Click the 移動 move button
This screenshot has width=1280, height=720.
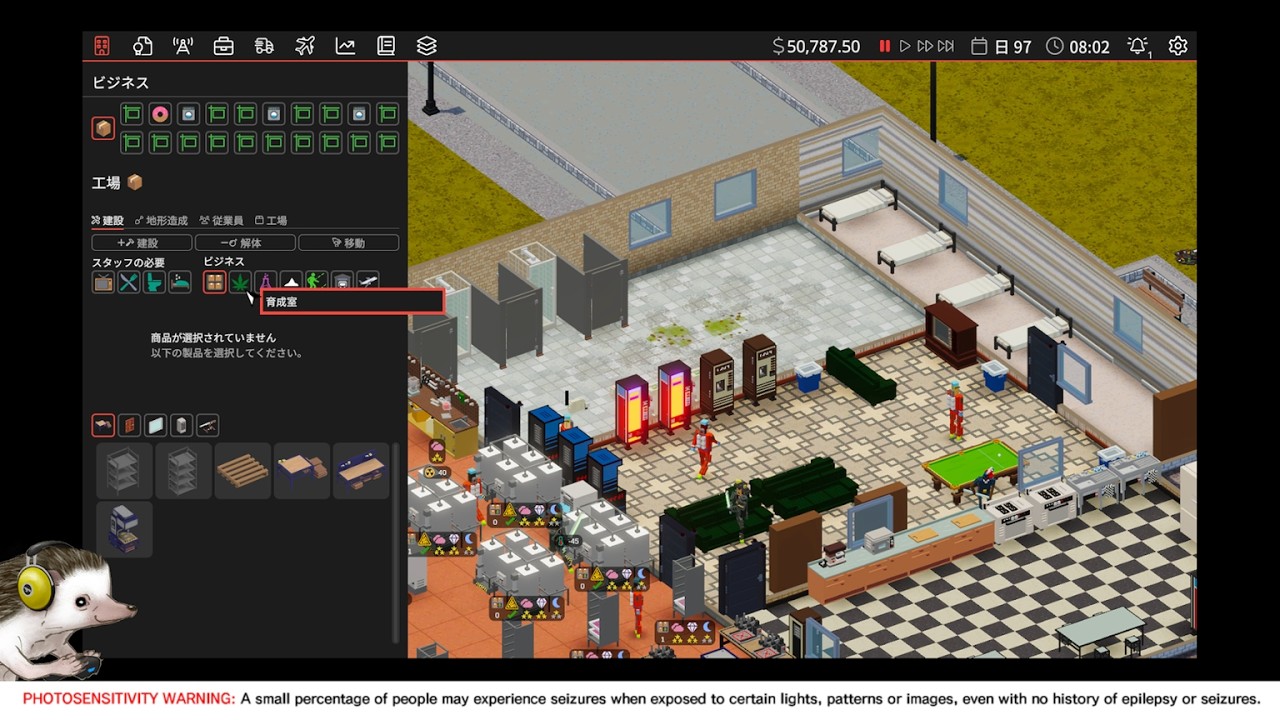click(x=349, y=243)
